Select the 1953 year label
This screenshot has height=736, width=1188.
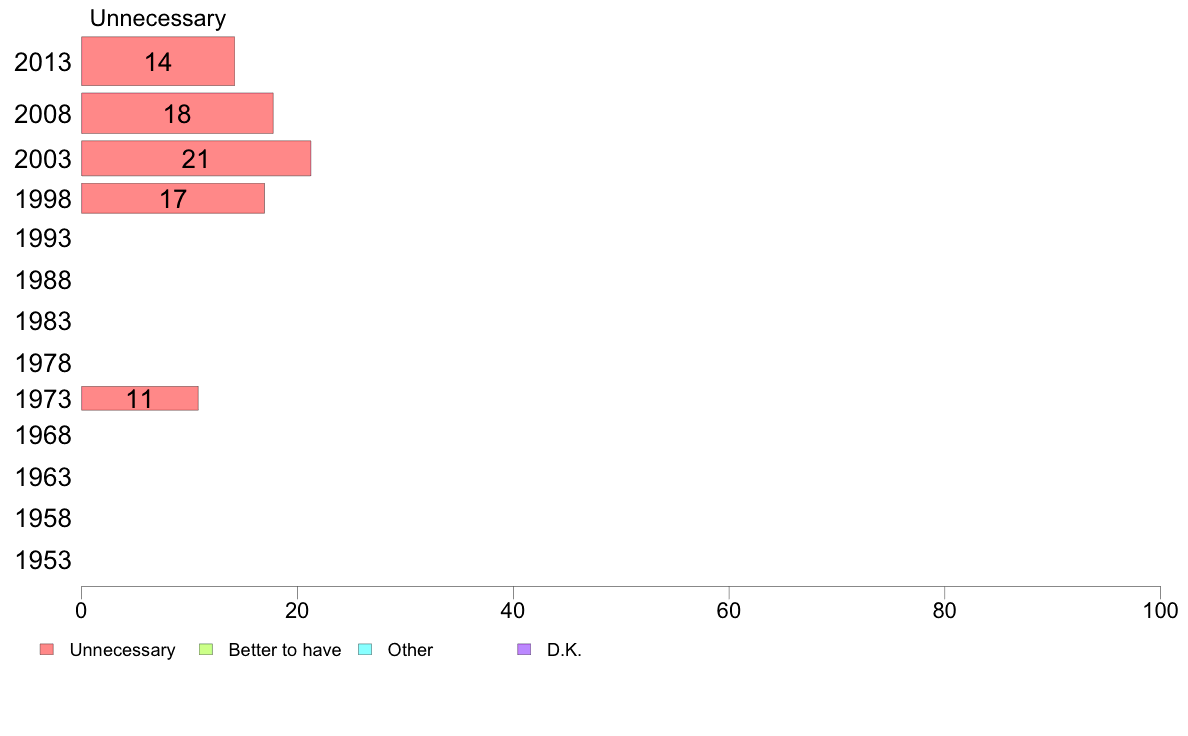pyautogui.click(x=43, y=560)
